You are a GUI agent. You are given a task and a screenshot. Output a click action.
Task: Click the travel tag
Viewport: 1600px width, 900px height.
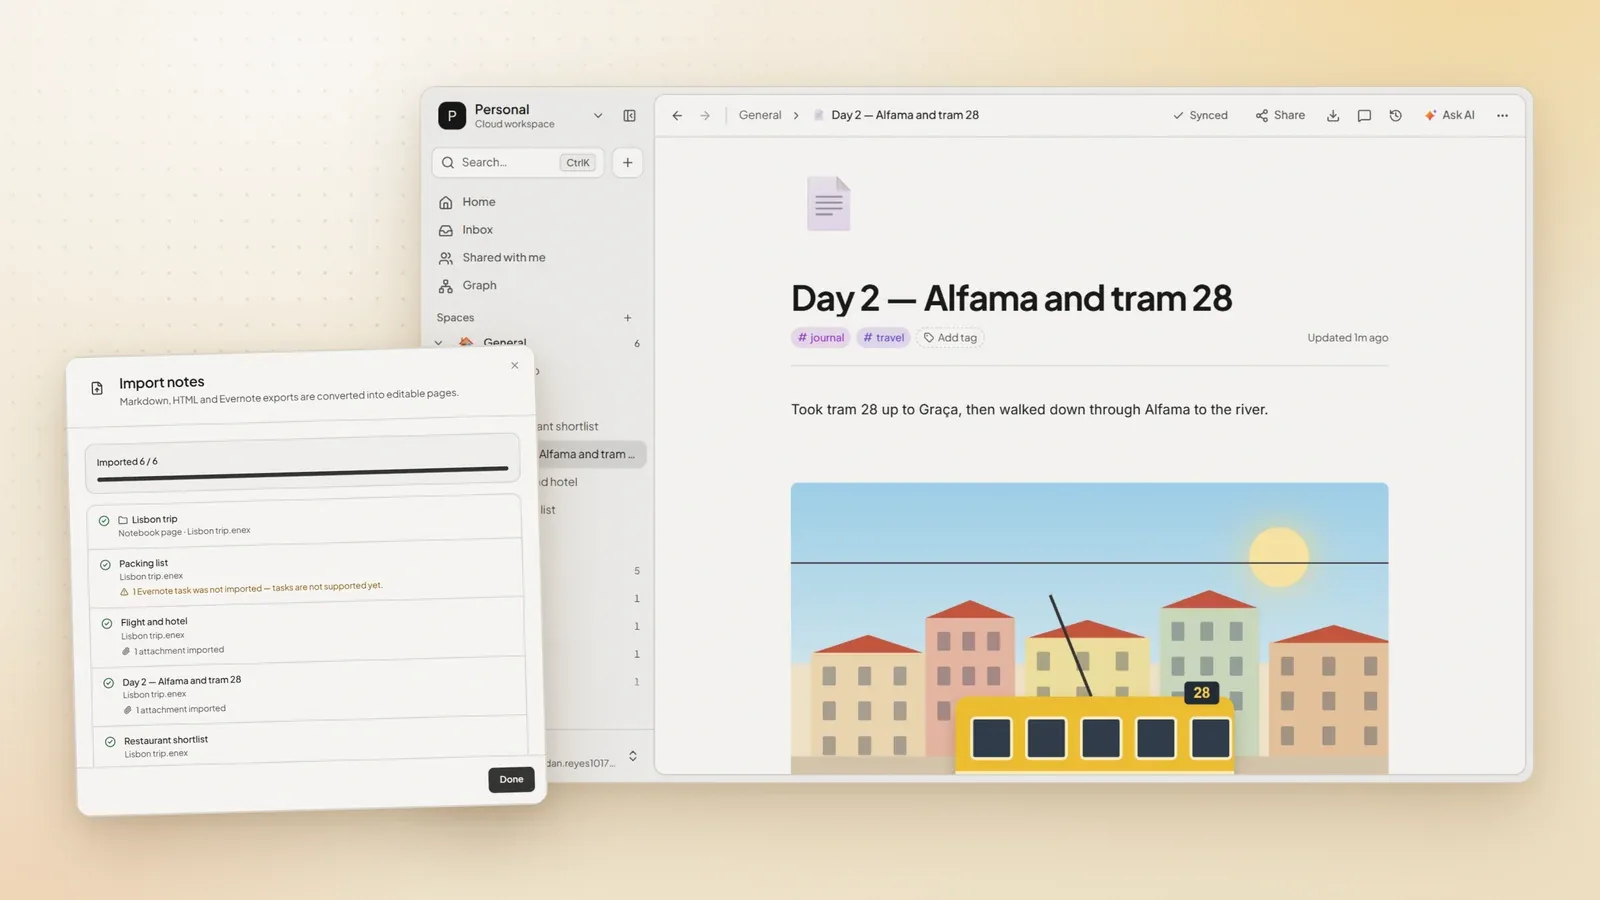pos(883,338)
